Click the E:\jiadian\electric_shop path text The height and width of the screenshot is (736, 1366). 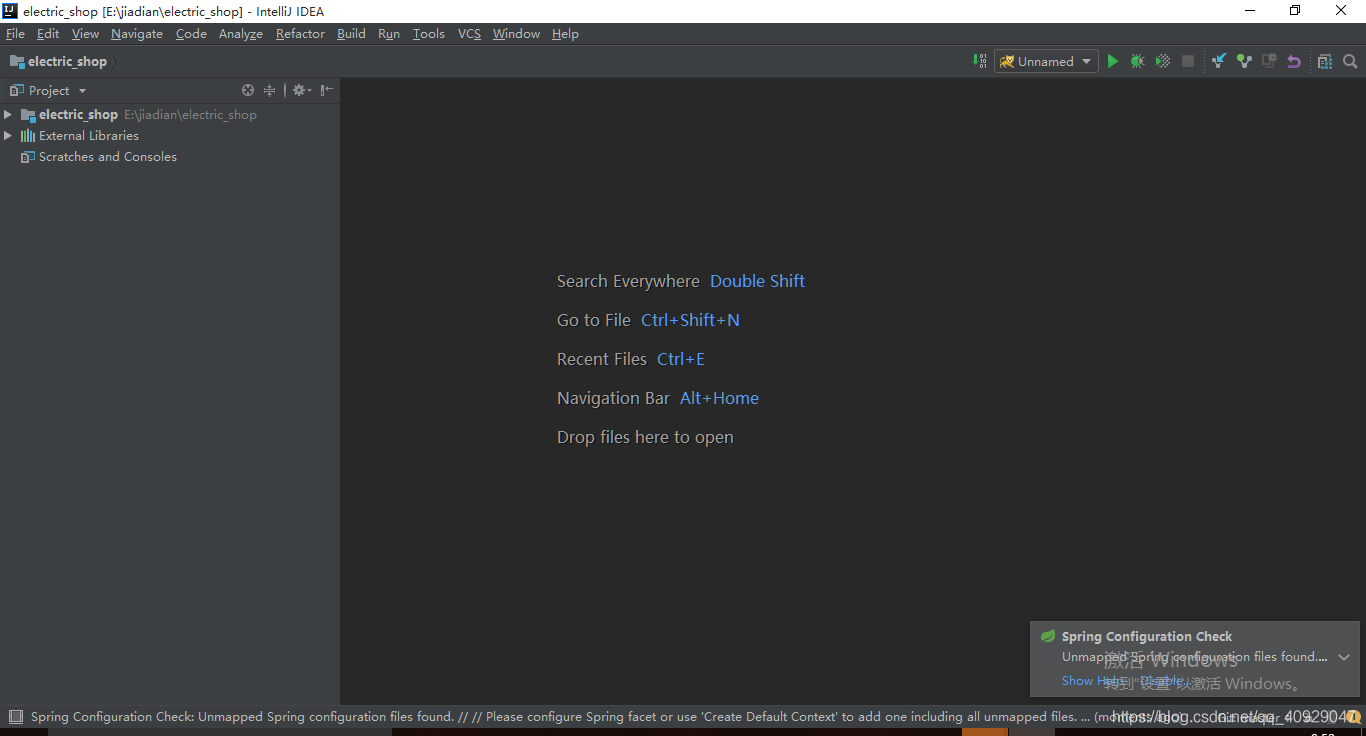pyautogui.click(x=190, y=114)
